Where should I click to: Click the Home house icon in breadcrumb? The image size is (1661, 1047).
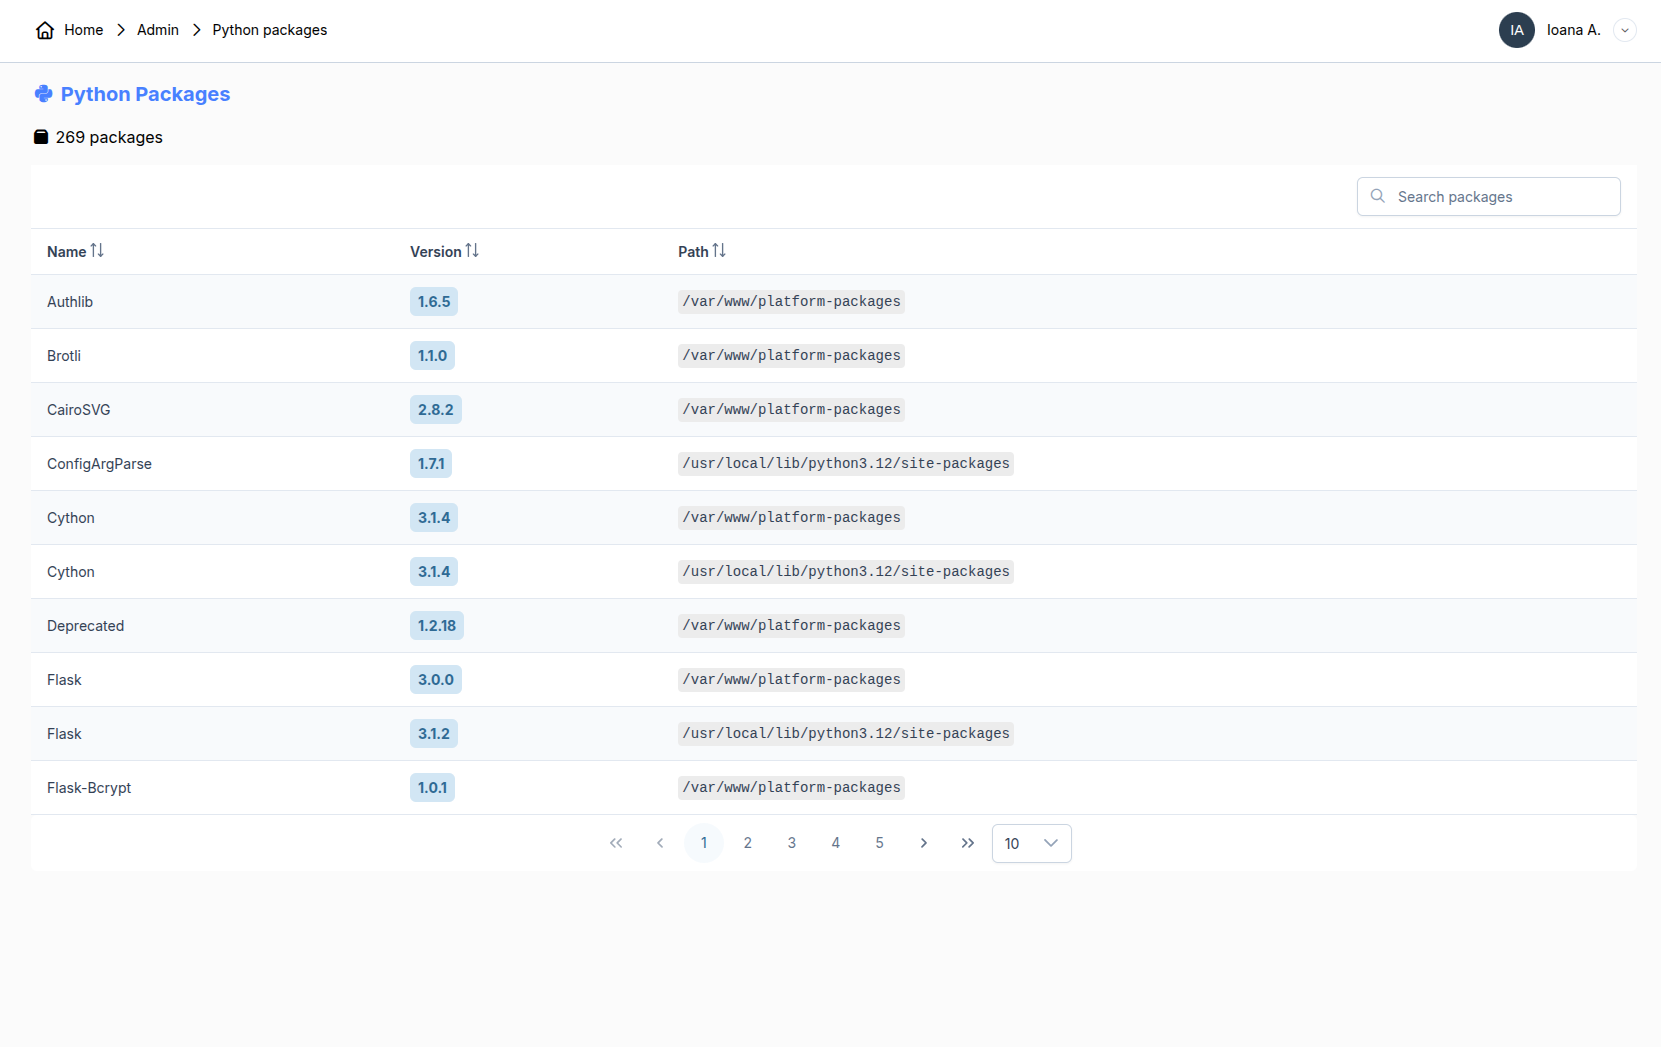[45, 30]
